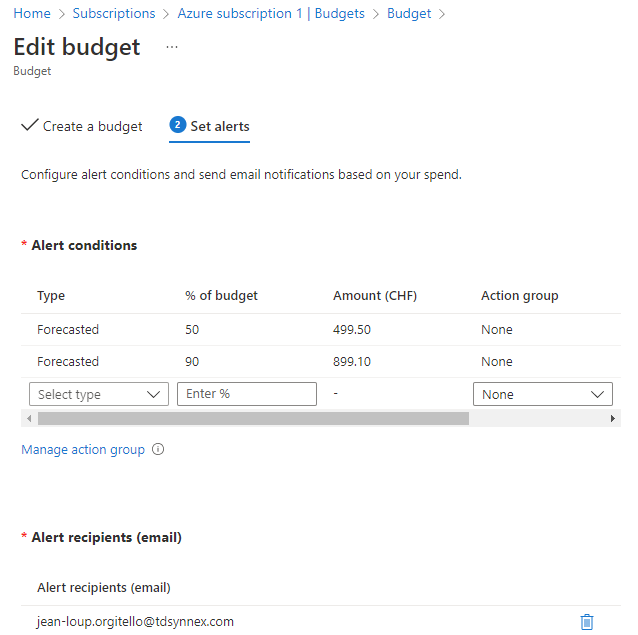Open the Manage action group link
This screenshot has width=638, height=635.
pyautogui.click(x=83, y=450)
